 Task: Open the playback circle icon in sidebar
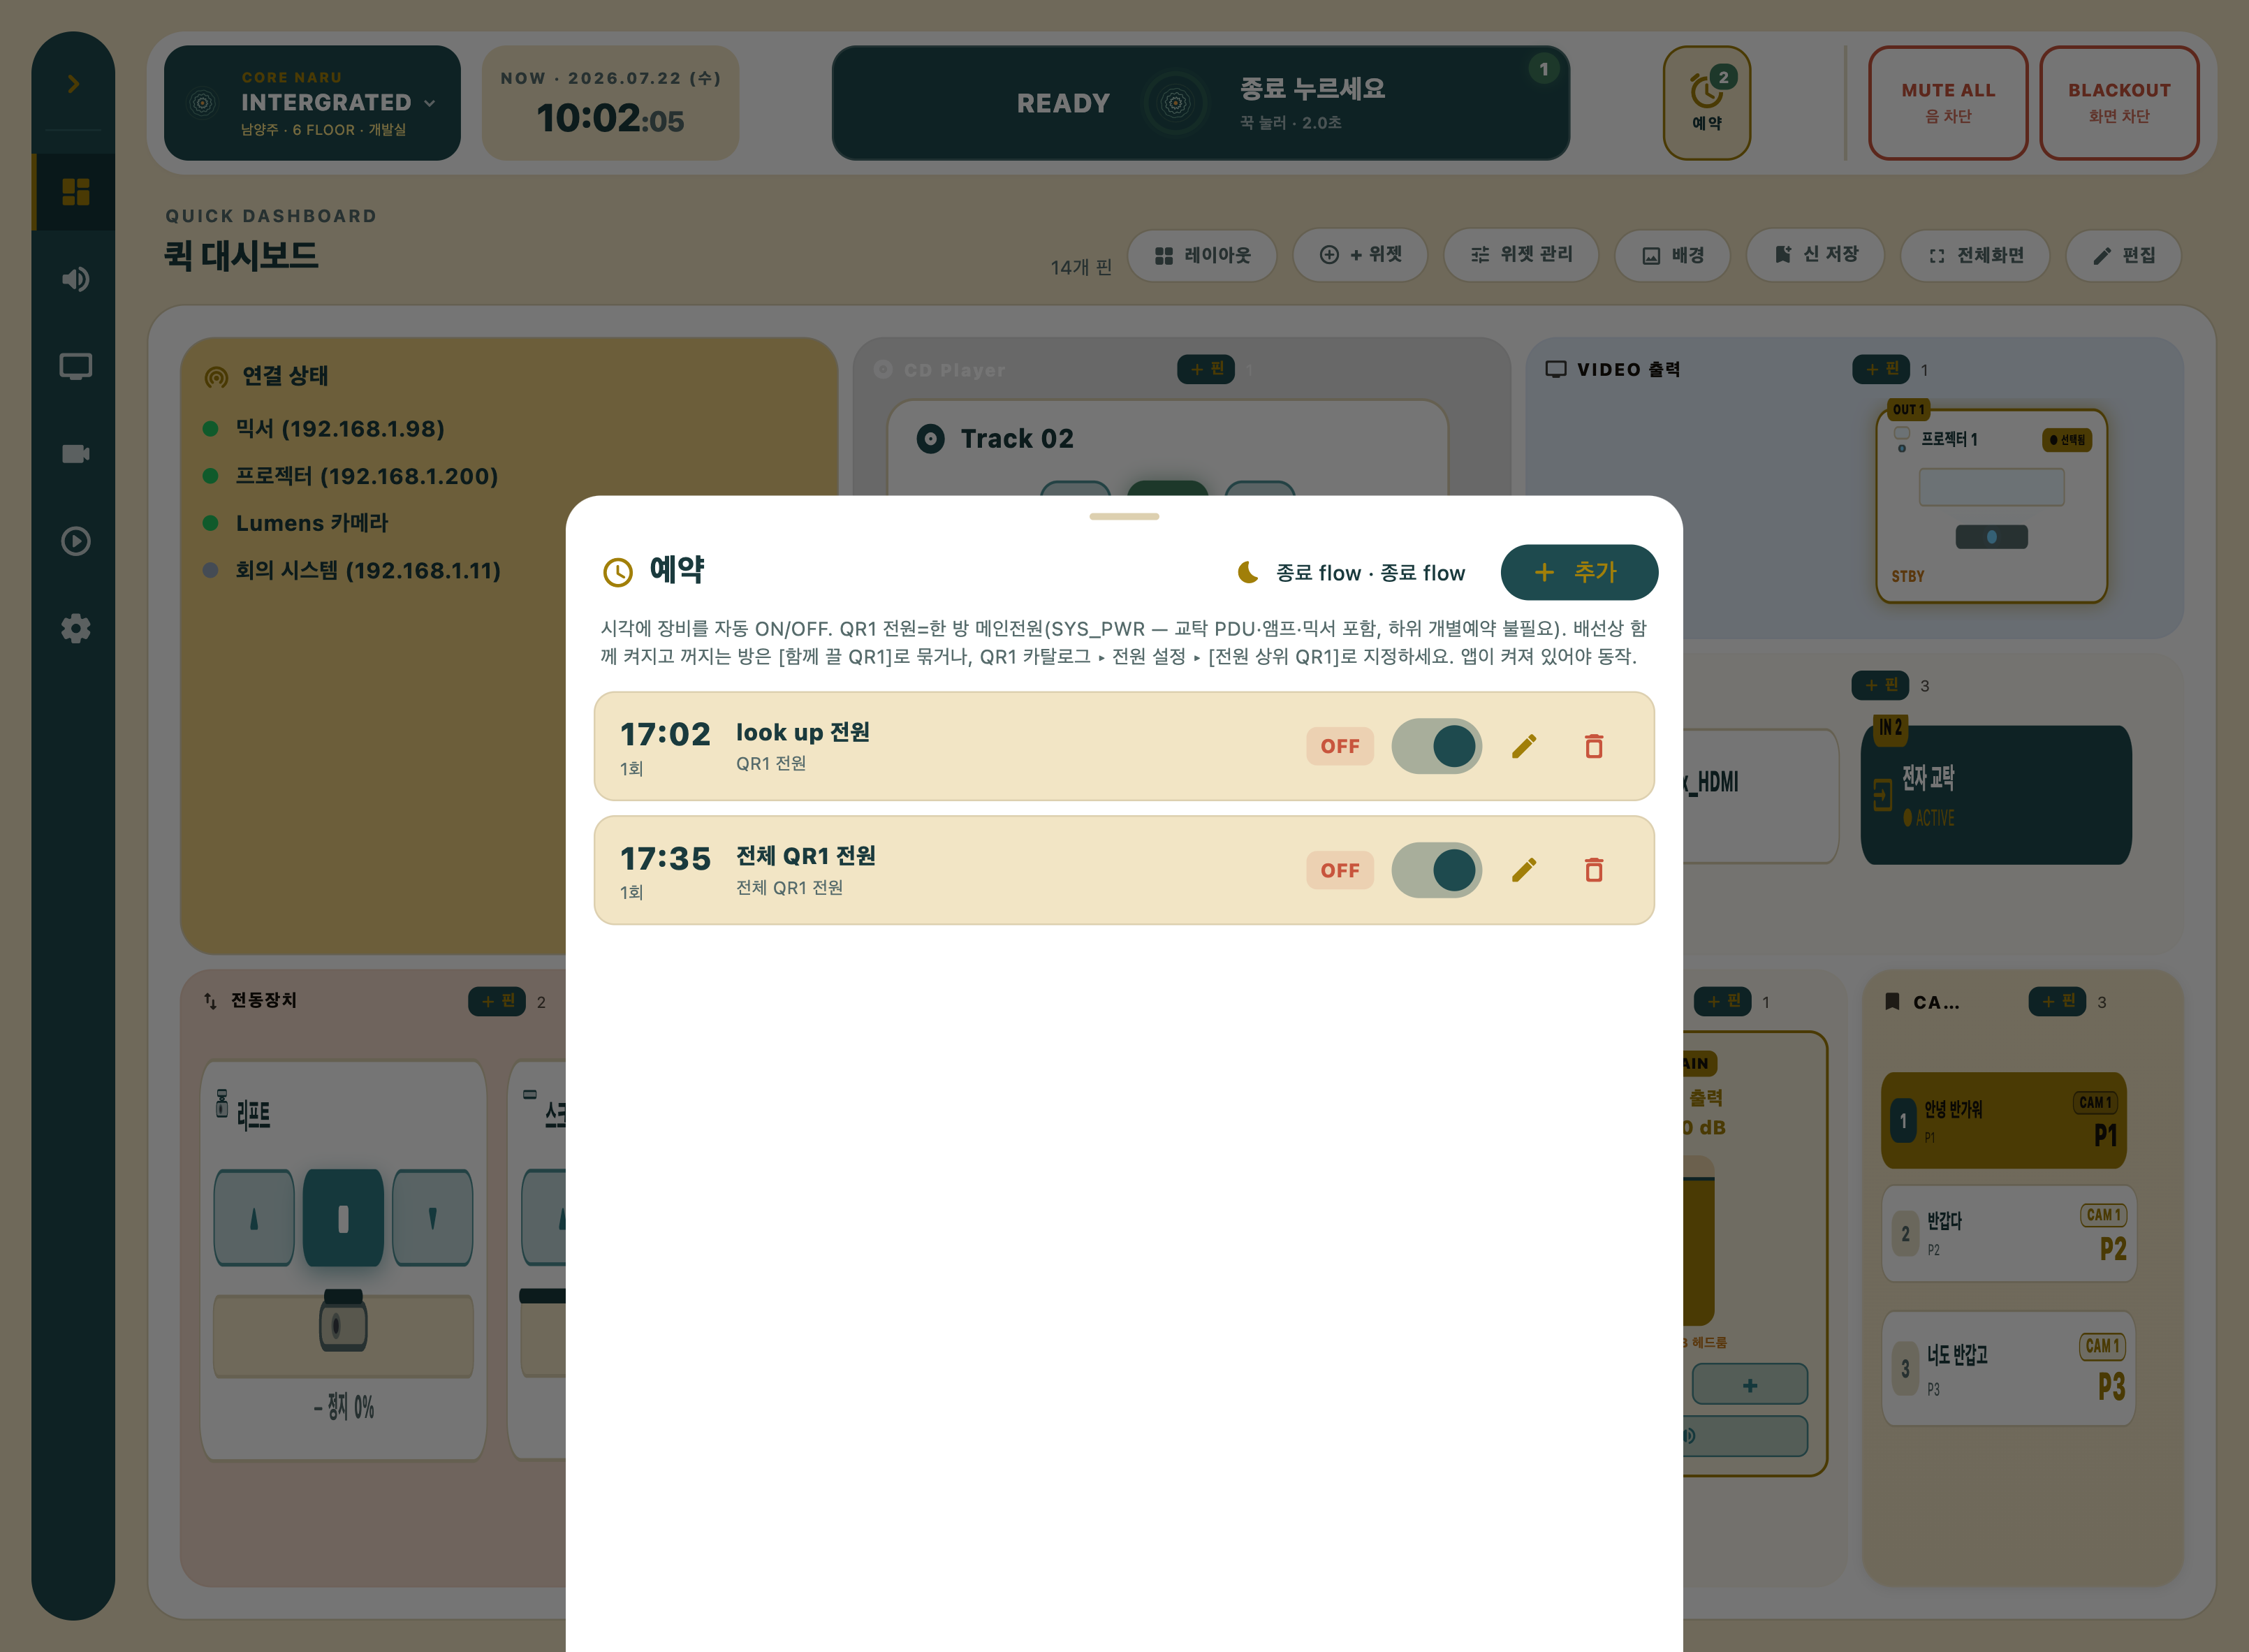pos(75,541)
